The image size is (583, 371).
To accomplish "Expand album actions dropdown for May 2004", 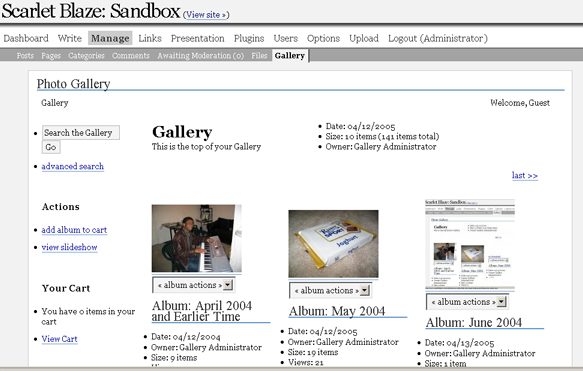I will [x=331, y=291].
